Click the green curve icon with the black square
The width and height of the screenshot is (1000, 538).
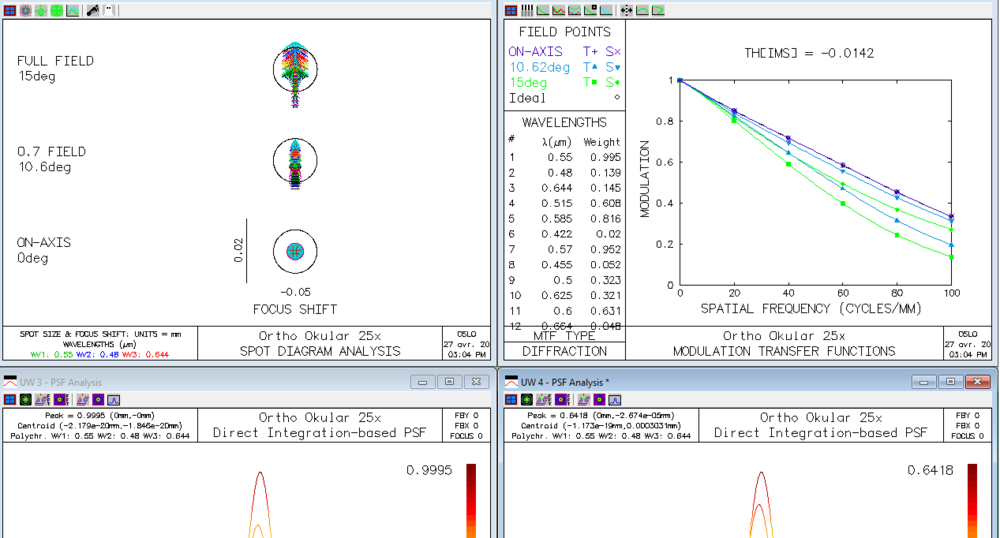pyautogui.click(x=591, y=11)
